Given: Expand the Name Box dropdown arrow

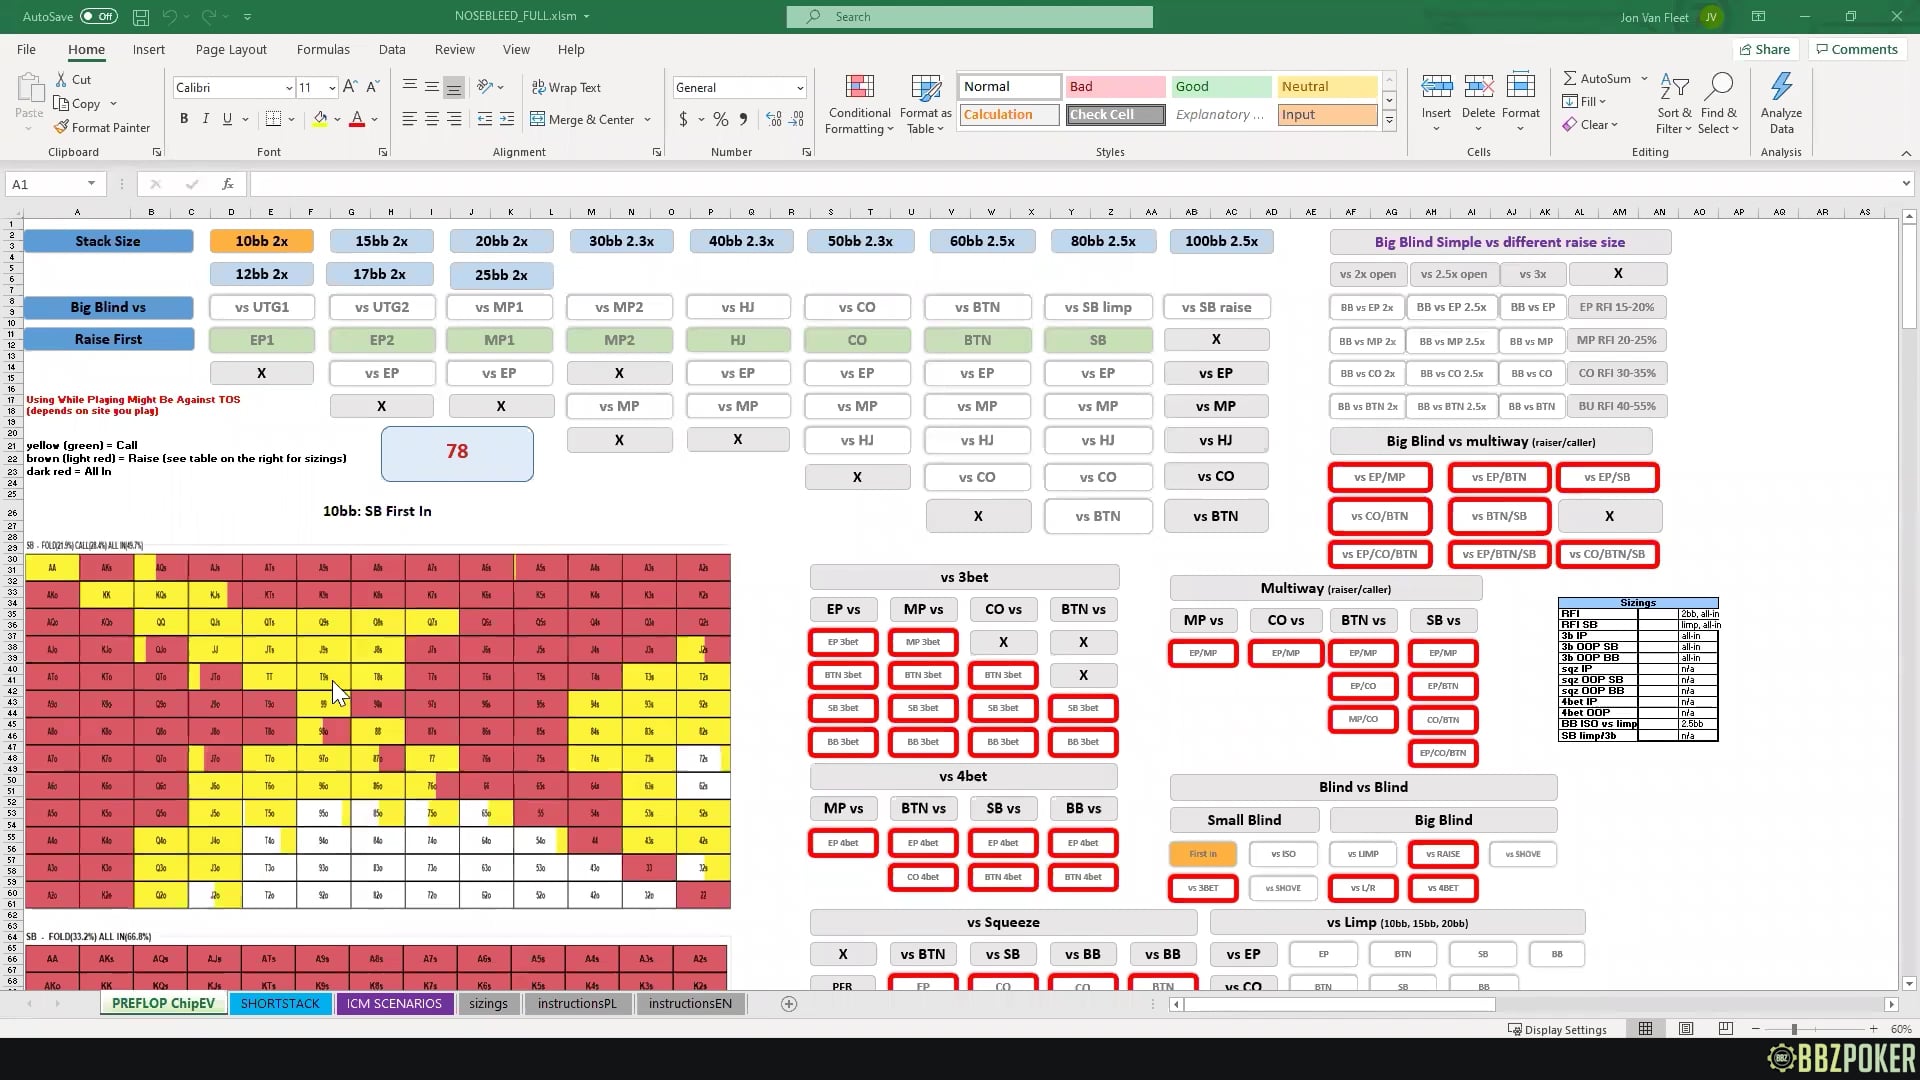Looking at the screenshot, I should click(91, 184).
